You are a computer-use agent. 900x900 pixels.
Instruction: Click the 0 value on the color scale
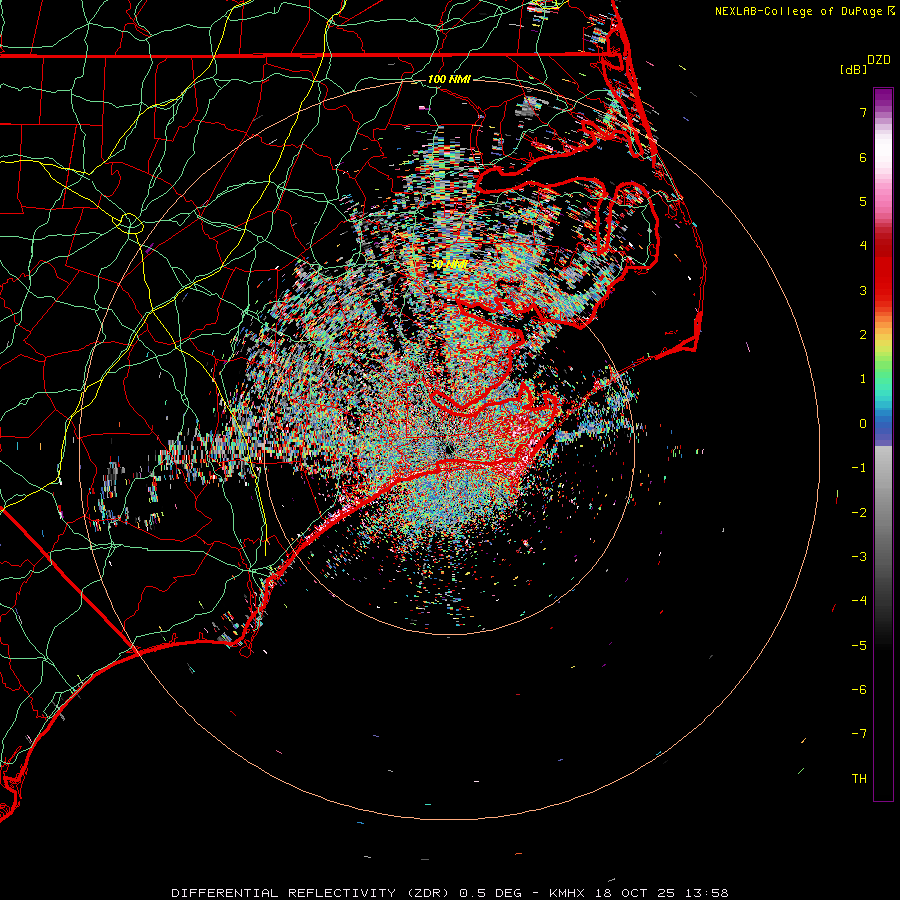click(x=863, y=424)
